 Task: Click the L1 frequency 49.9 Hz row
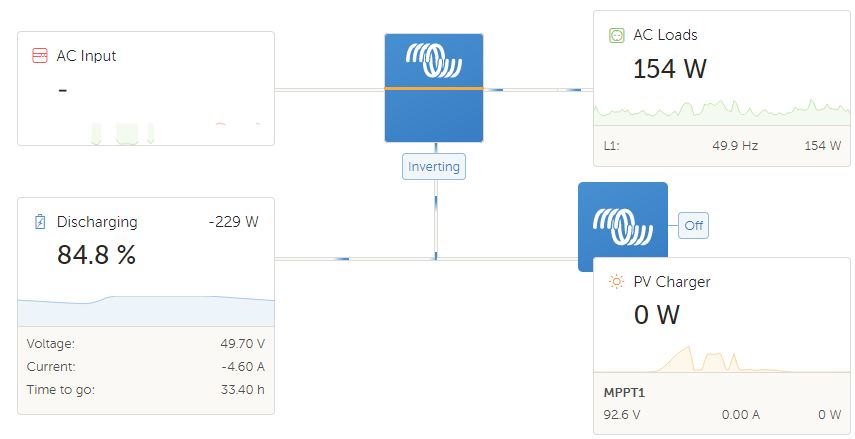click(721, 146)
